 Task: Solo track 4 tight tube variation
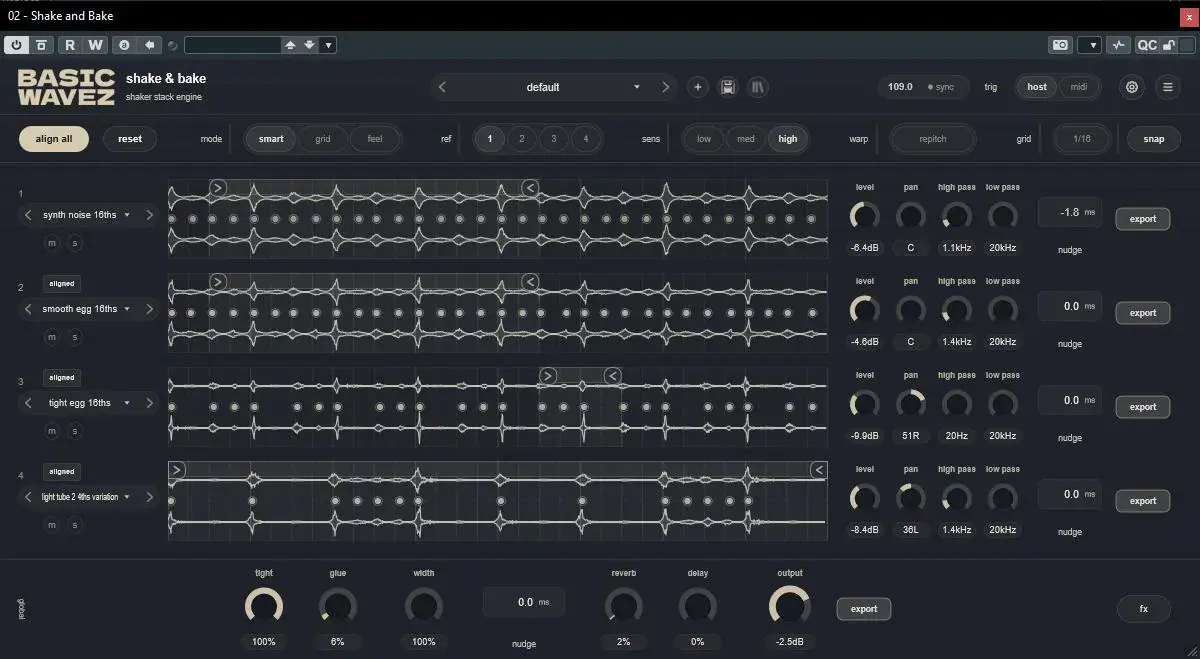pyautogui.click(x=74, y=525)
